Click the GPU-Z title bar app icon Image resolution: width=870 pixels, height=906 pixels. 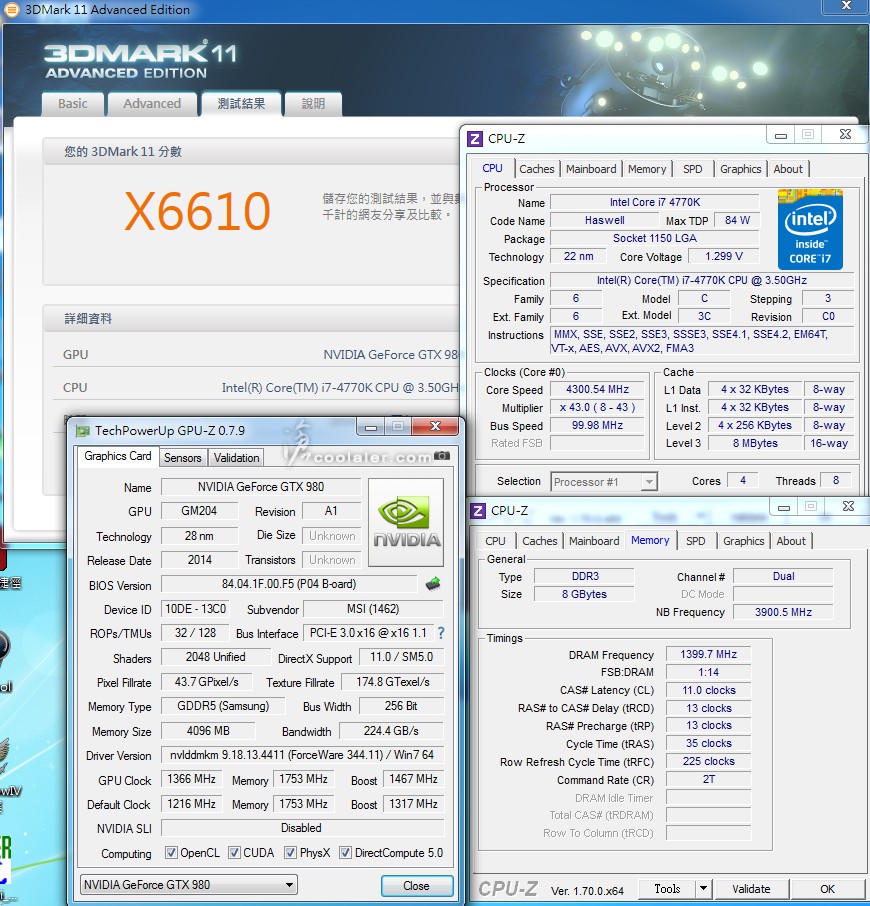point(83,430)
